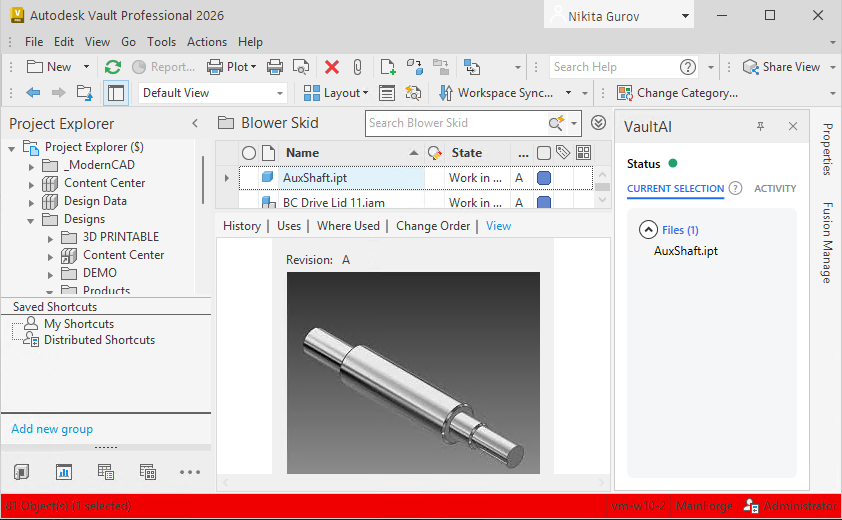This screenshot has width=842, height=520.
Task: Click in the Search Blower Skid field
Action: click(x=456, y=123)
